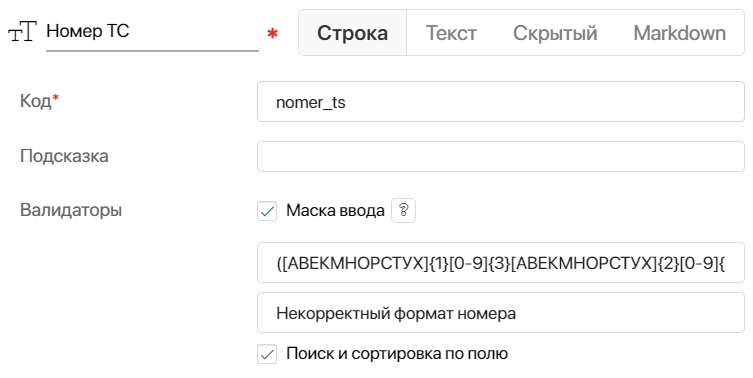
Task: Click the input mask regex field
Action: pos(501,263)
